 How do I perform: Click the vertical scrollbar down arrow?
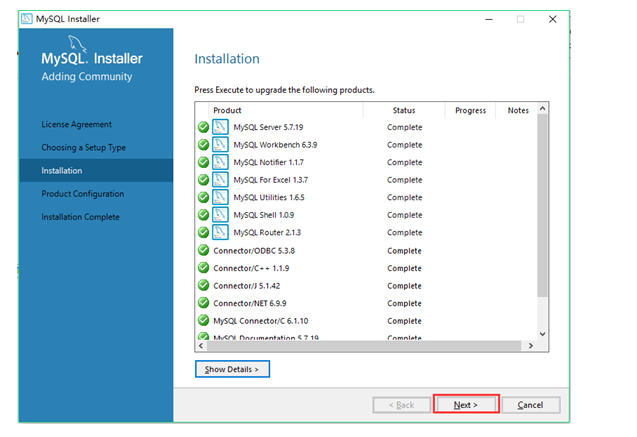(542, 334)
